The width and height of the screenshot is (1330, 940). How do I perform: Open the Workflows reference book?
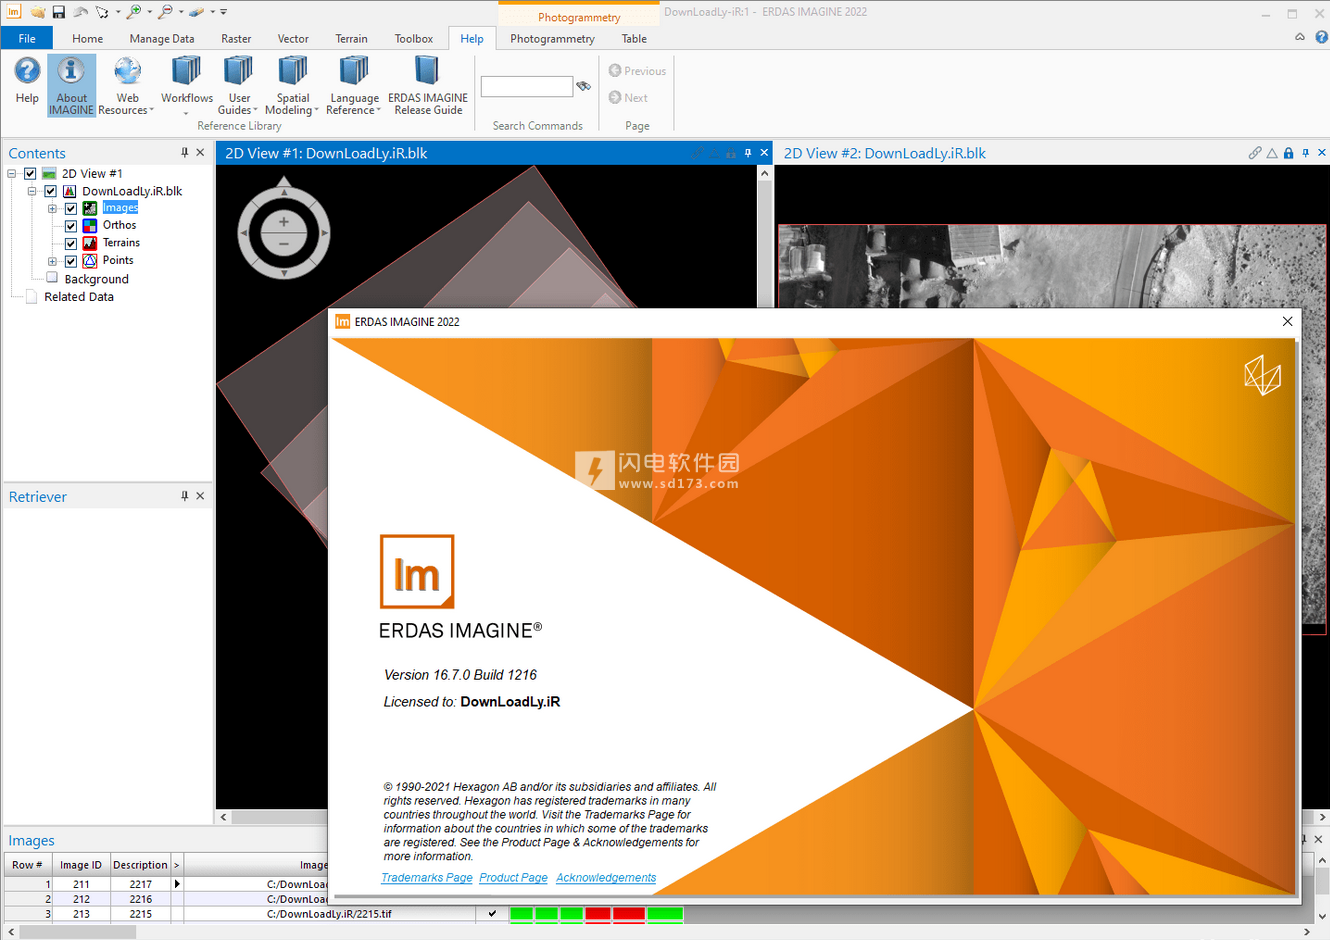[186, 73]
